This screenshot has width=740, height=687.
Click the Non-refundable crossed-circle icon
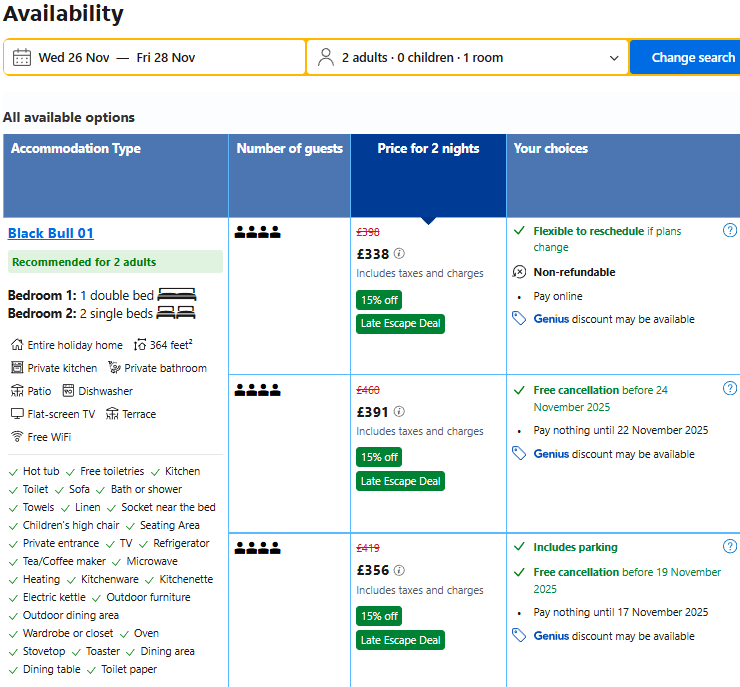[519, 272]
